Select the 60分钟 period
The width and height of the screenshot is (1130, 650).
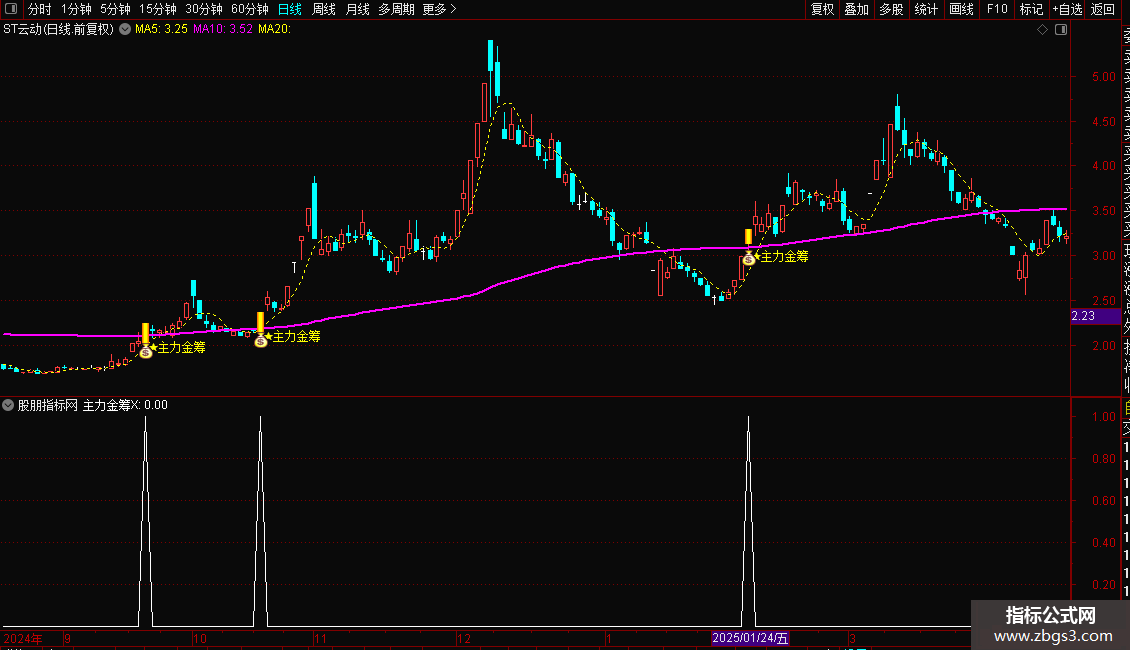click(250, 9)
